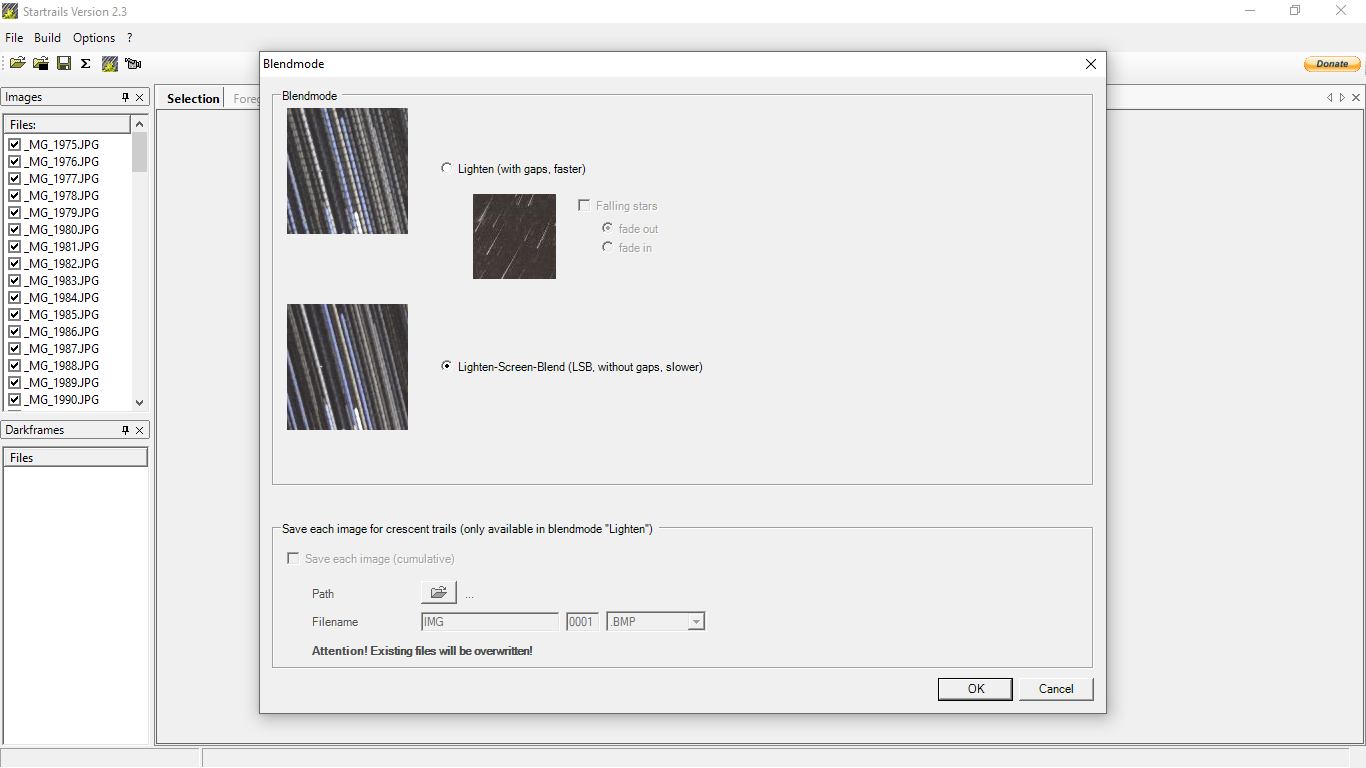Click the Donate button
The width and height of the screenshot is (1366, 768).
(x=1332, y=64)
